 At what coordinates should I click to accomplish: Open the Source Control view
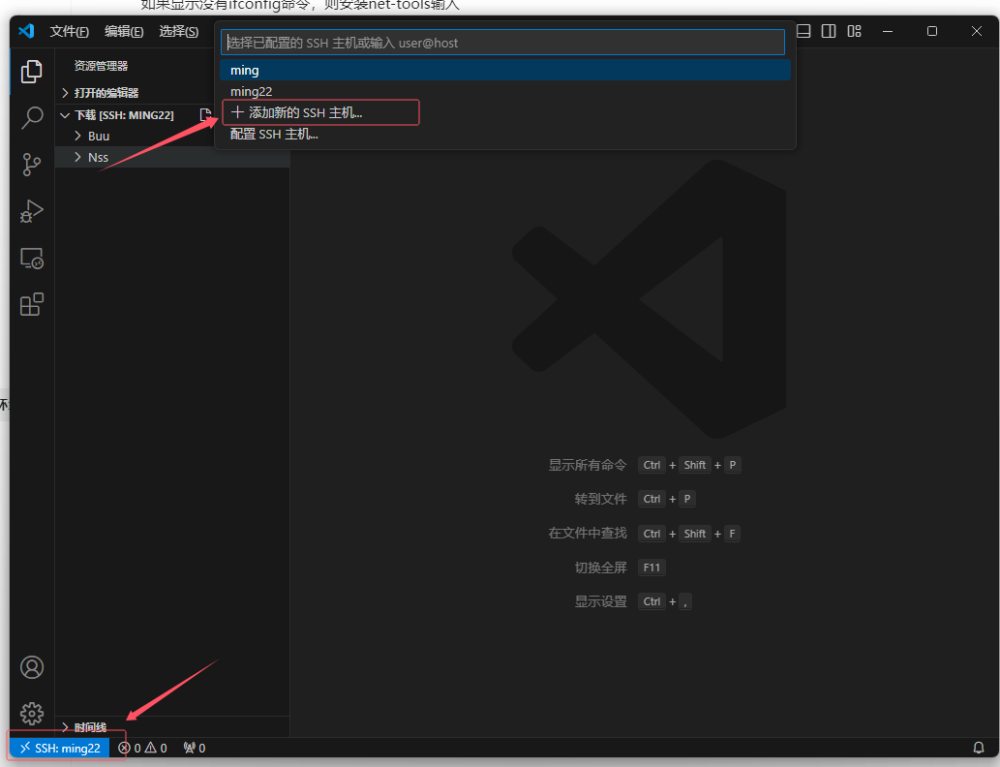point(32,165)
